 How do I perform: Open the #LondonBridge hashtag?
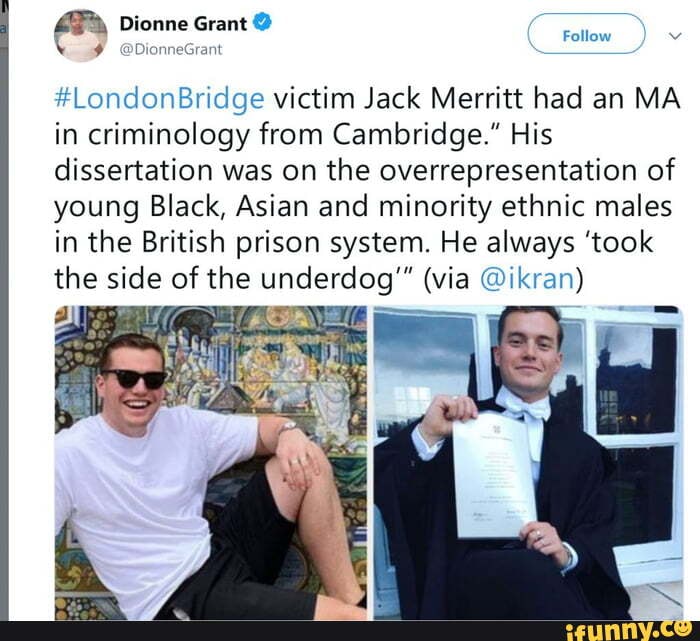click(159, 99)
